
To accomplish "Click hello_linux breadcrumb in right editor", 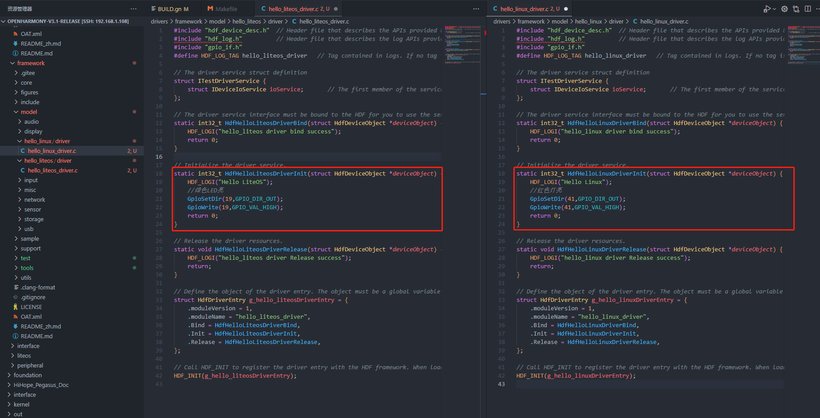I will point(588,21).
